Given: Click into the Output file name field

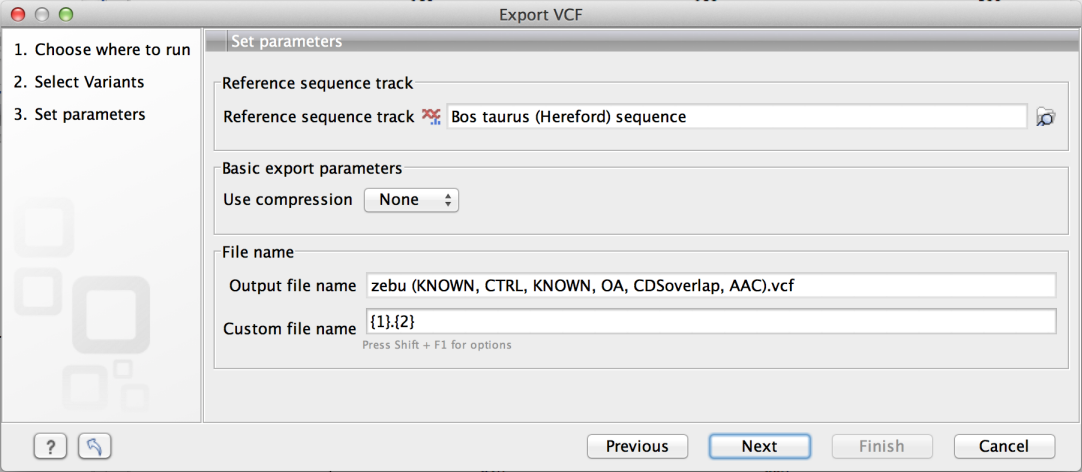Looking at the screenshot, I should (x=710, y=286).
